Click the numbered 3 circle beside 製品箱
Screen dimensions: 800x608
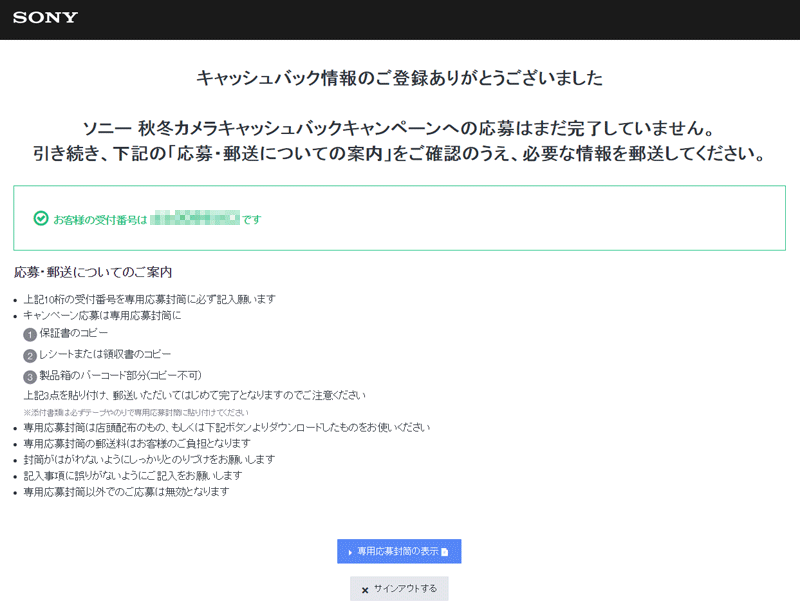30,377
